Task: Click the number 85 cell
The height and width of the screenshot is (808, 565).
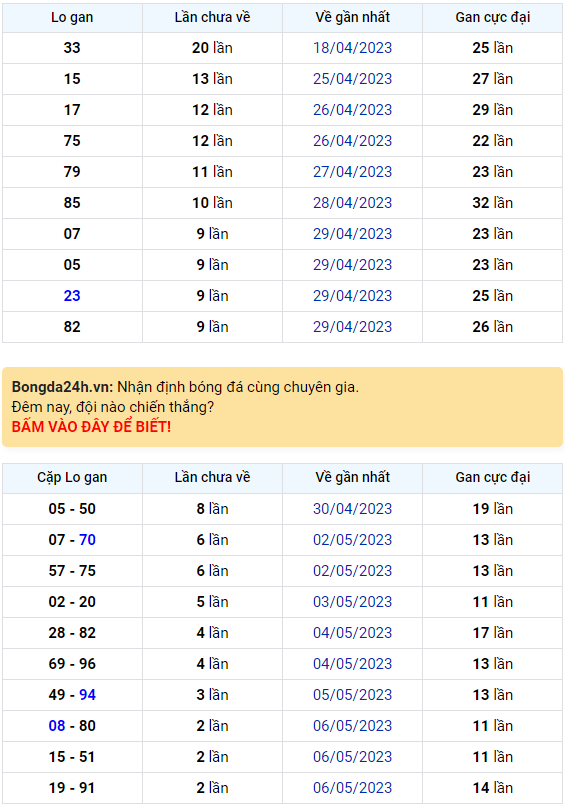Action: coord(72,203)
